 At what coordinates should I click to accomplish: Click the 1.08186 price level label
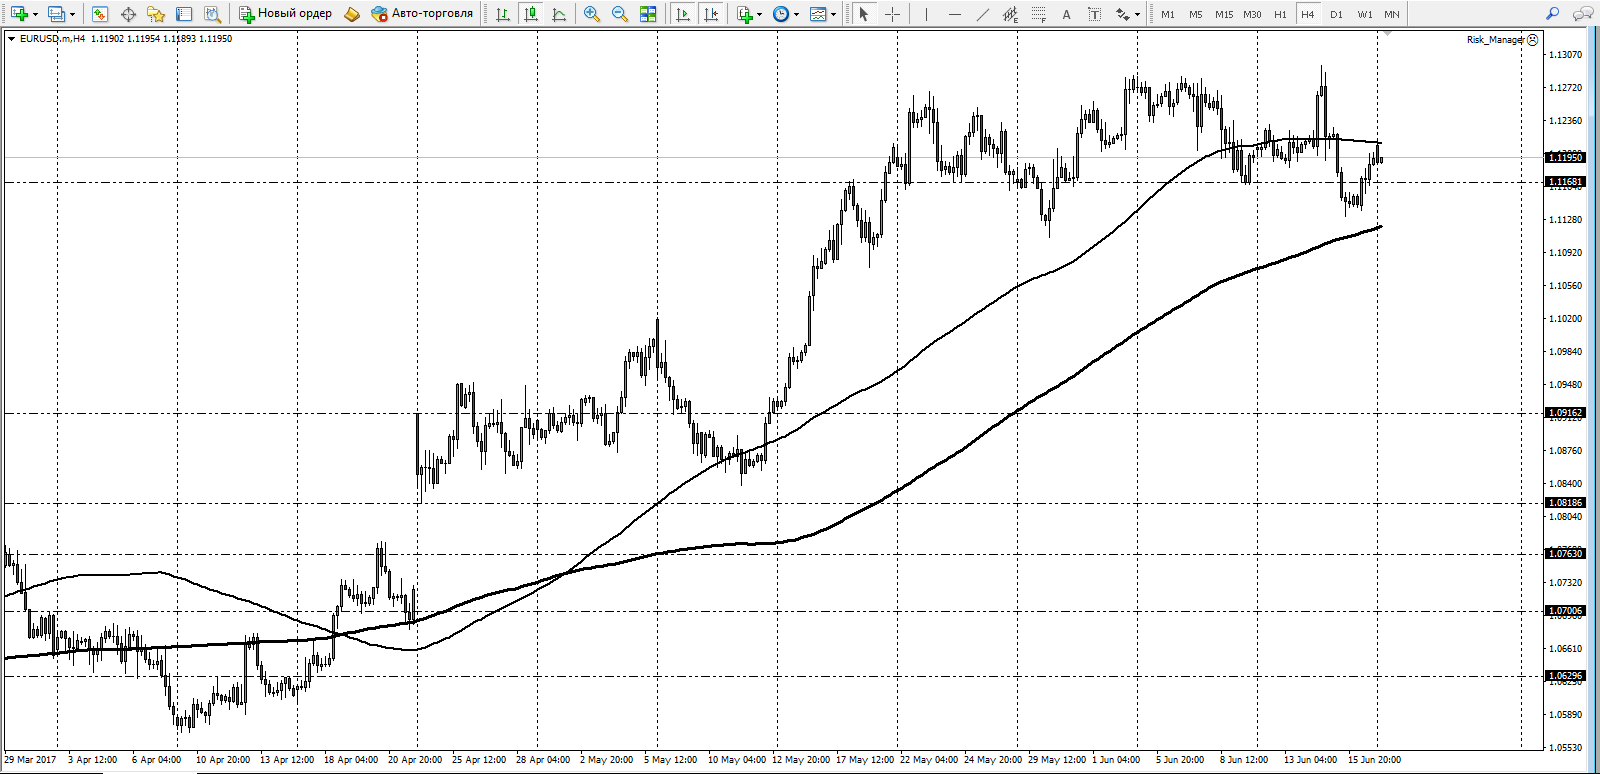click(x=1566, y=503)
